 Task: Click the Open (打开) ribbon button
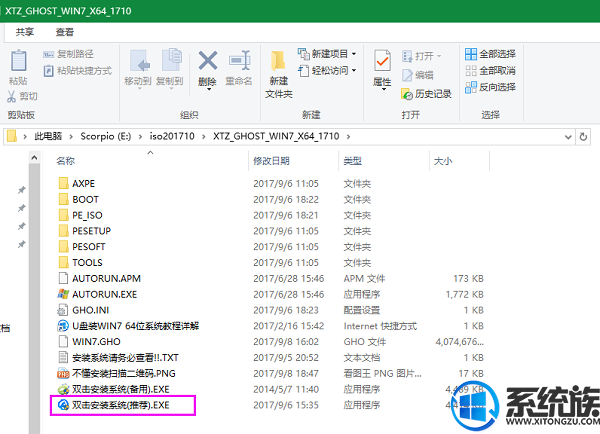421,56
